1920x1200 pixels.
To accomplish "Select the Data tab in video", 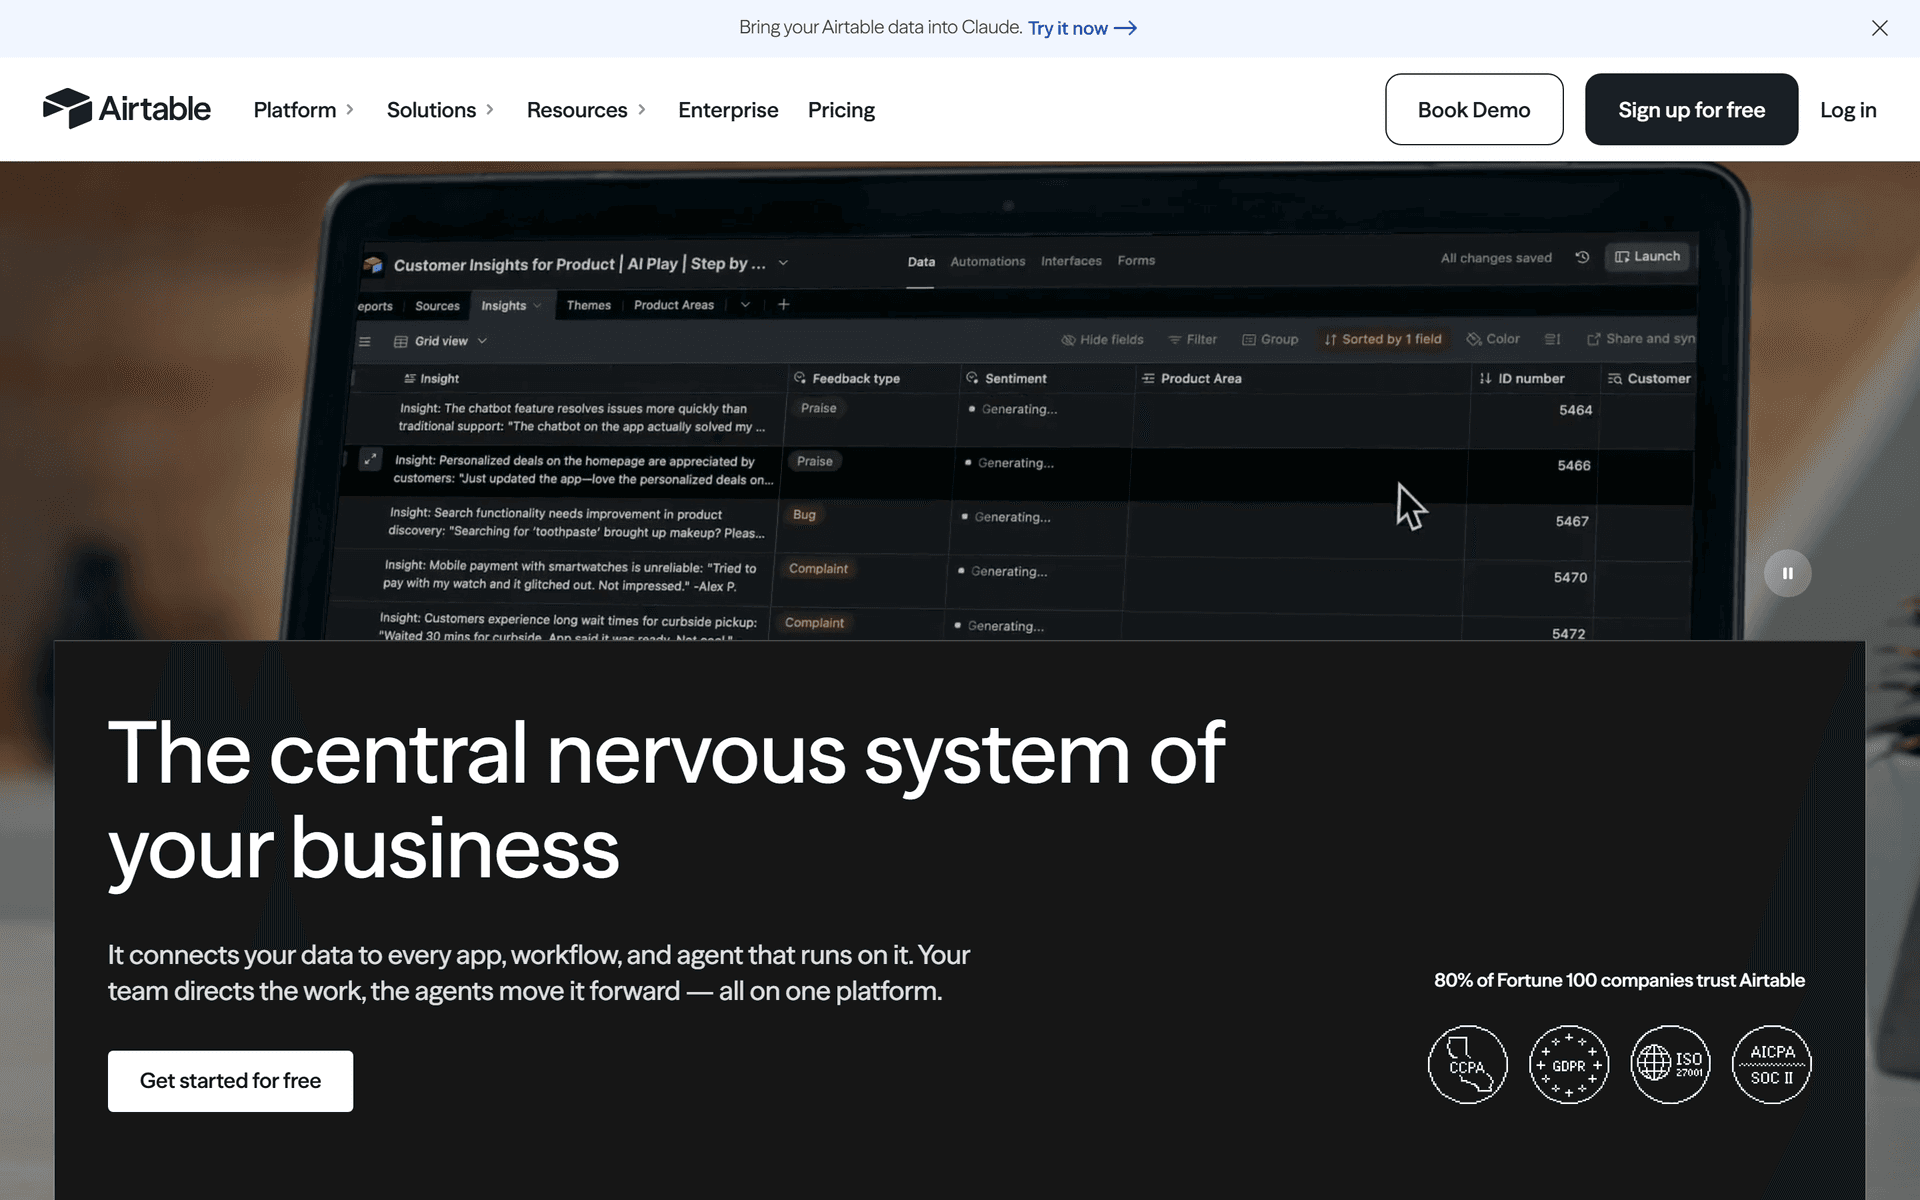I will point(921,262).
